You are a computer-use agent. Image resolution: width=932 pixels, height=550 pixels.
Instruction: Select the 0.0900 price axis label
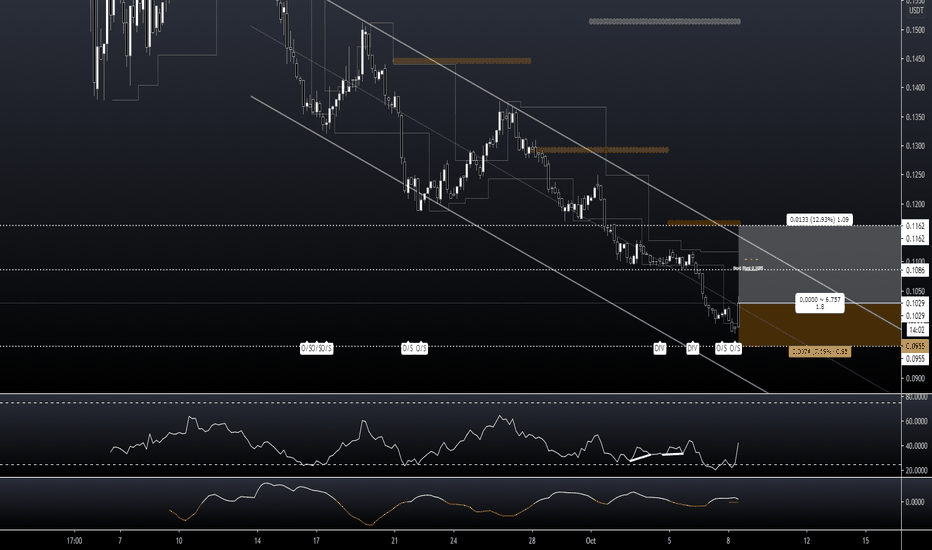[916, 378]
